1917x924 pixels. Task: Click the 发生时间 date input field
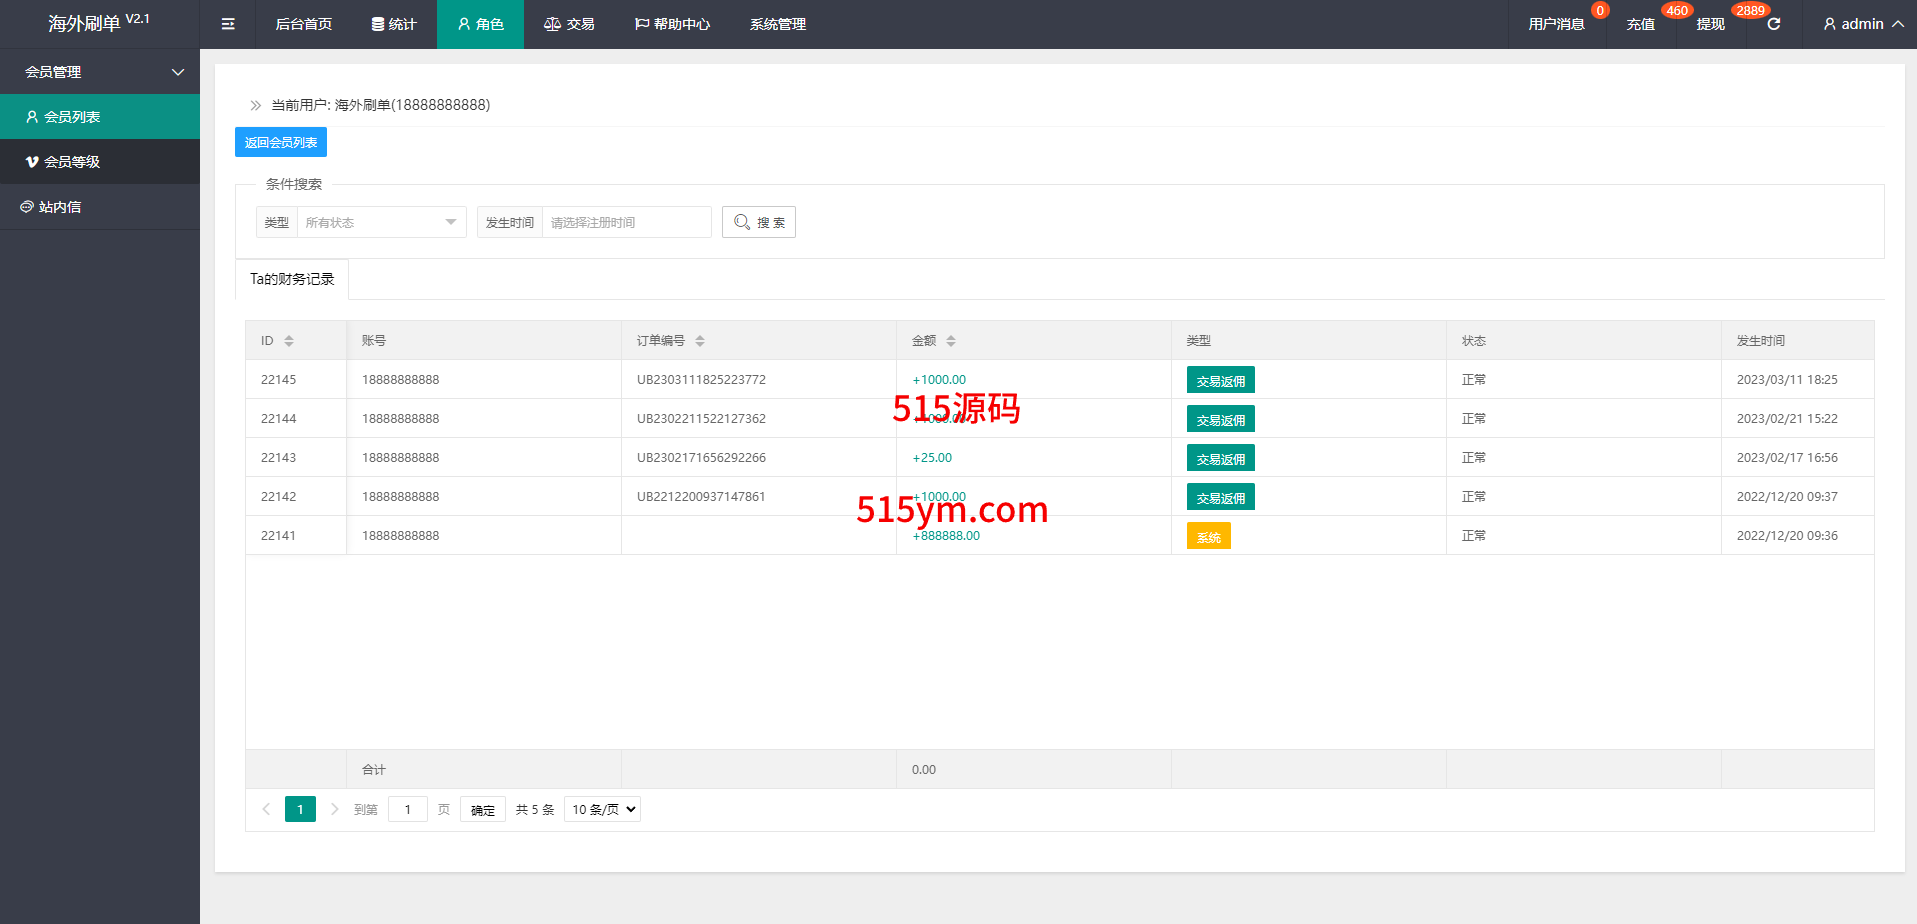click(626, 222)
